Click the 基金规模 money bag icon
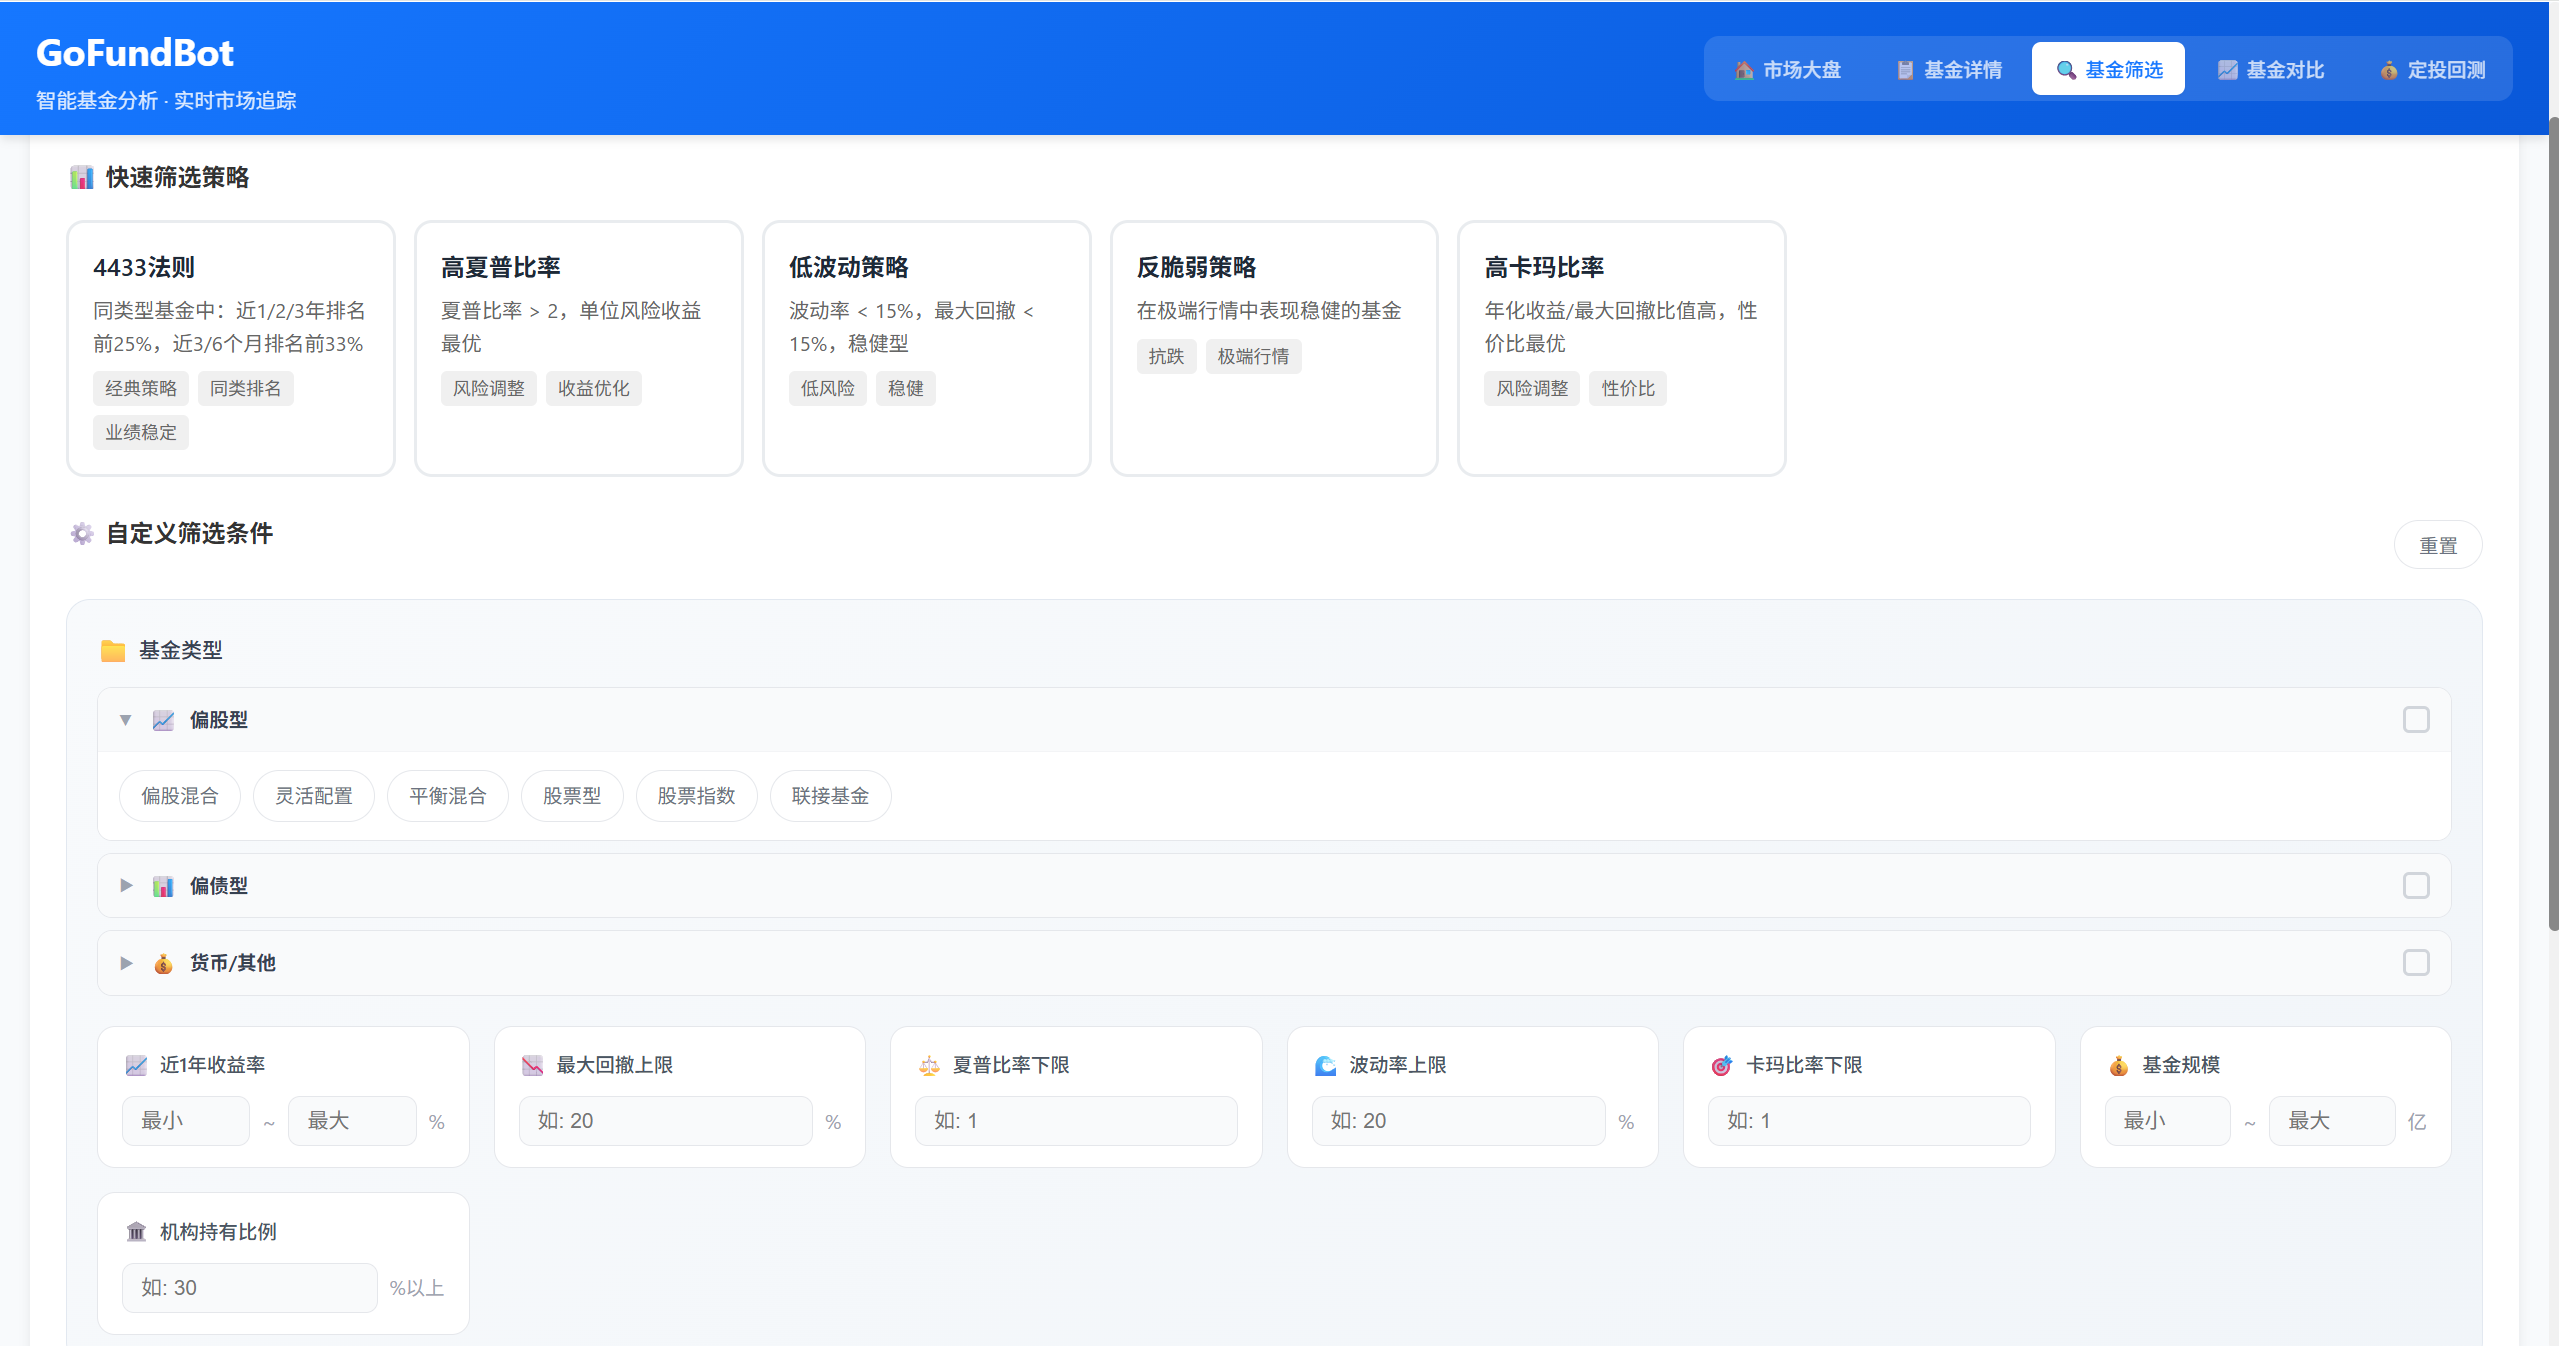Viewport: 2559px width, 1346px height. pos(2118,1066)
